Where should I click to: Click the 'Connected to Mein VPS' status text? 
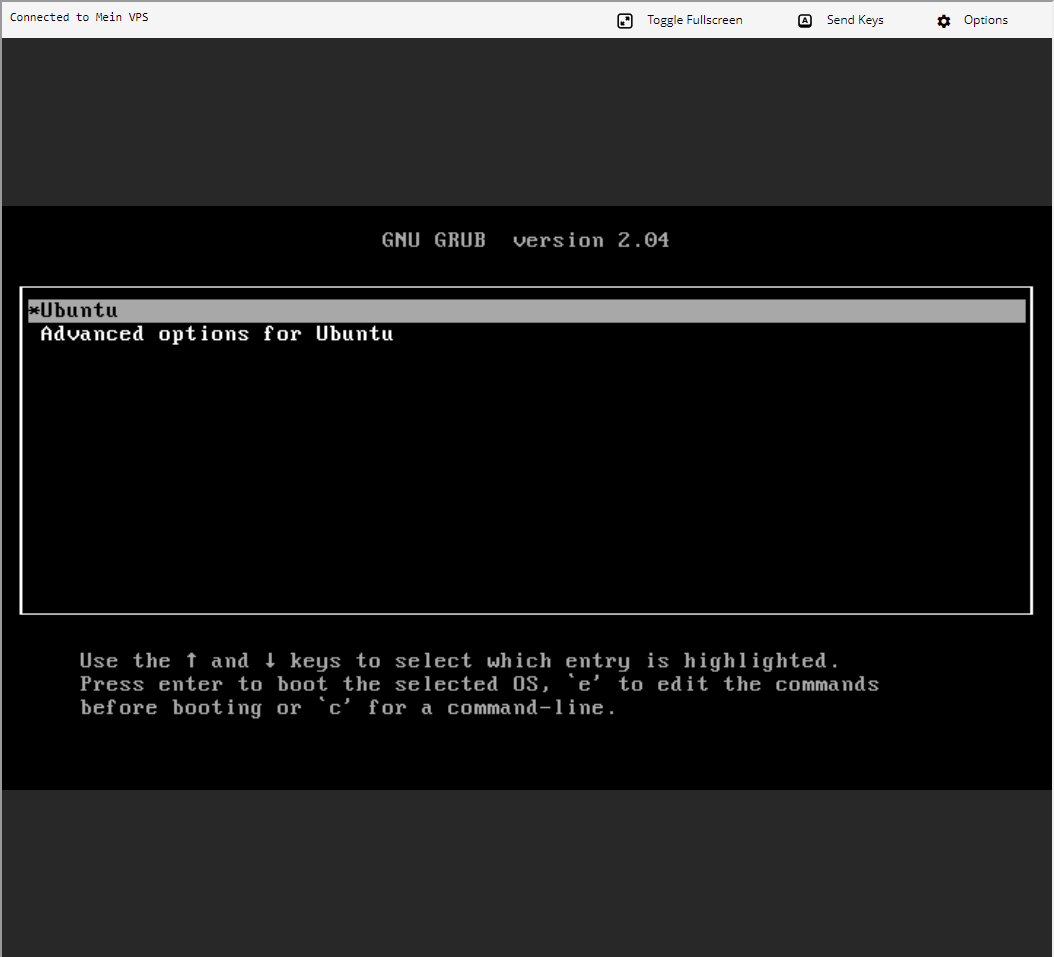(x=79, y=17)
